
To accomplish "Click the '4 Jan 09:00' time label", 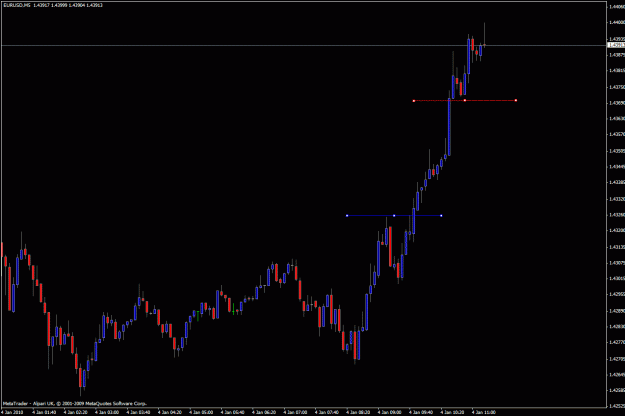I will coord(390,412).
